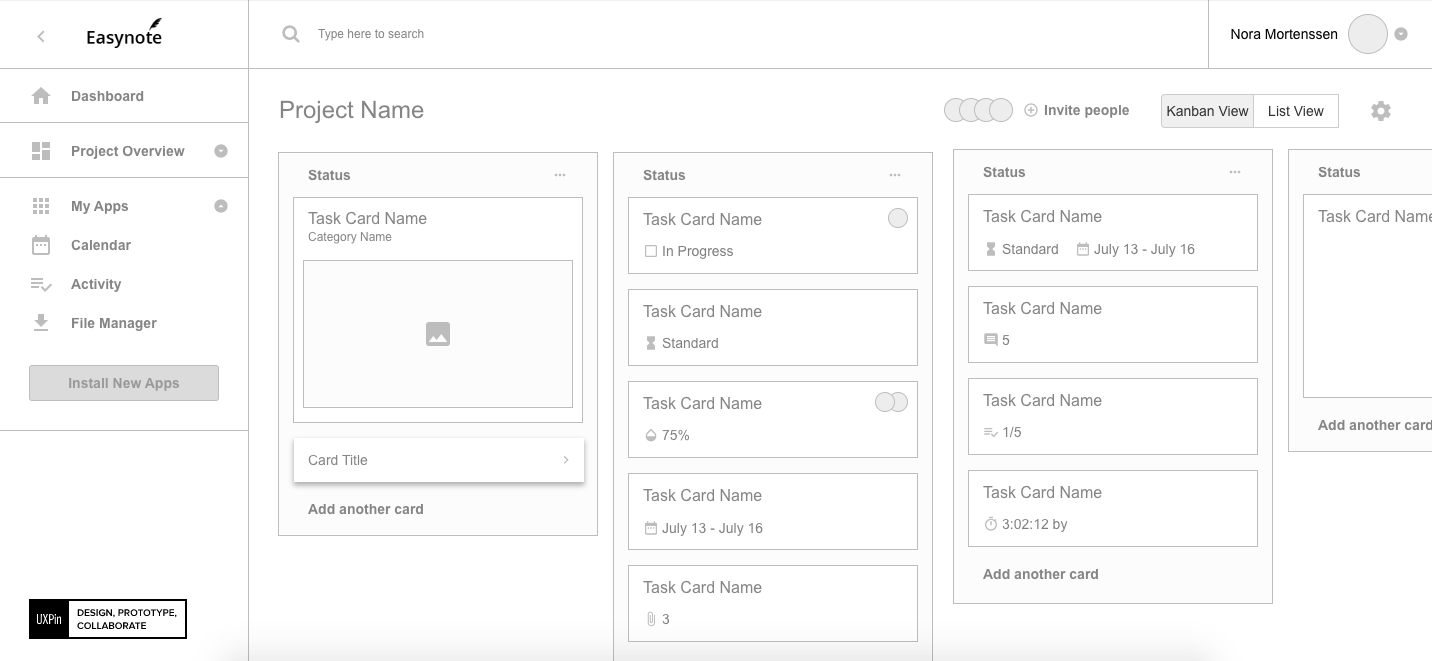Viewport: 1432px width, 661px height.
Task: Click Add another card in fourth column
Action: 1375,425
